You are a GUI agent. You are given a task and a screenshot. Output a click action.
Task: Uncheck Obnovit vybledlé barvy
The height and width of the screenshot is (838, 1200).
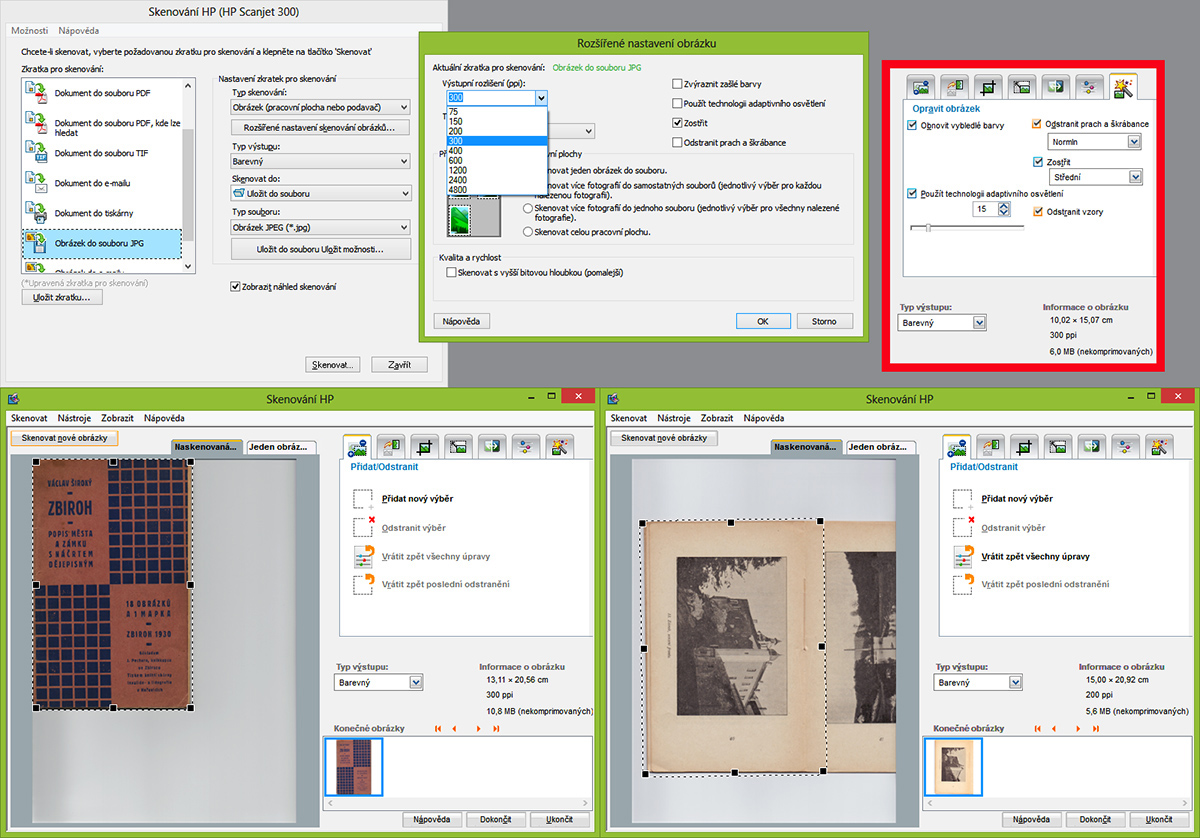912,125
